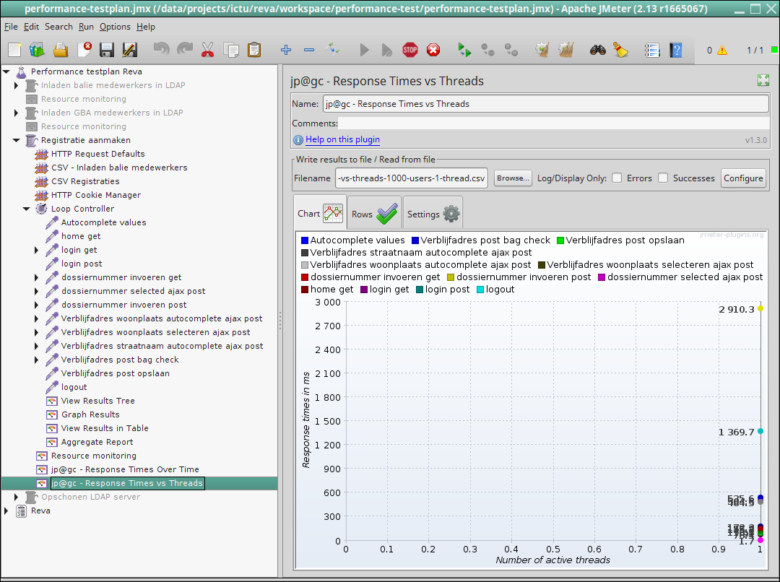780x582 pixels.
Task: Open the Options menu
Action: click(114, 26)
